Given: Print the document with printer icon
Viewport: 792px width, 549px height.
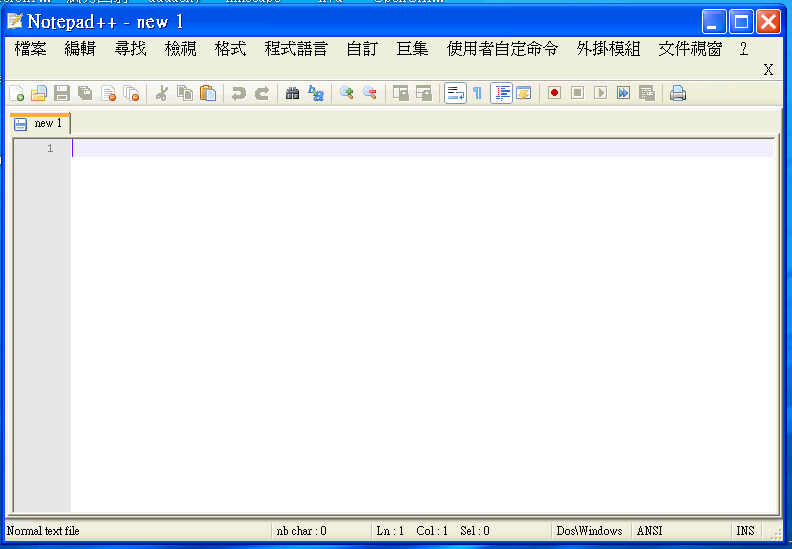Looking at the screenshot, I should tap(677, 93).
